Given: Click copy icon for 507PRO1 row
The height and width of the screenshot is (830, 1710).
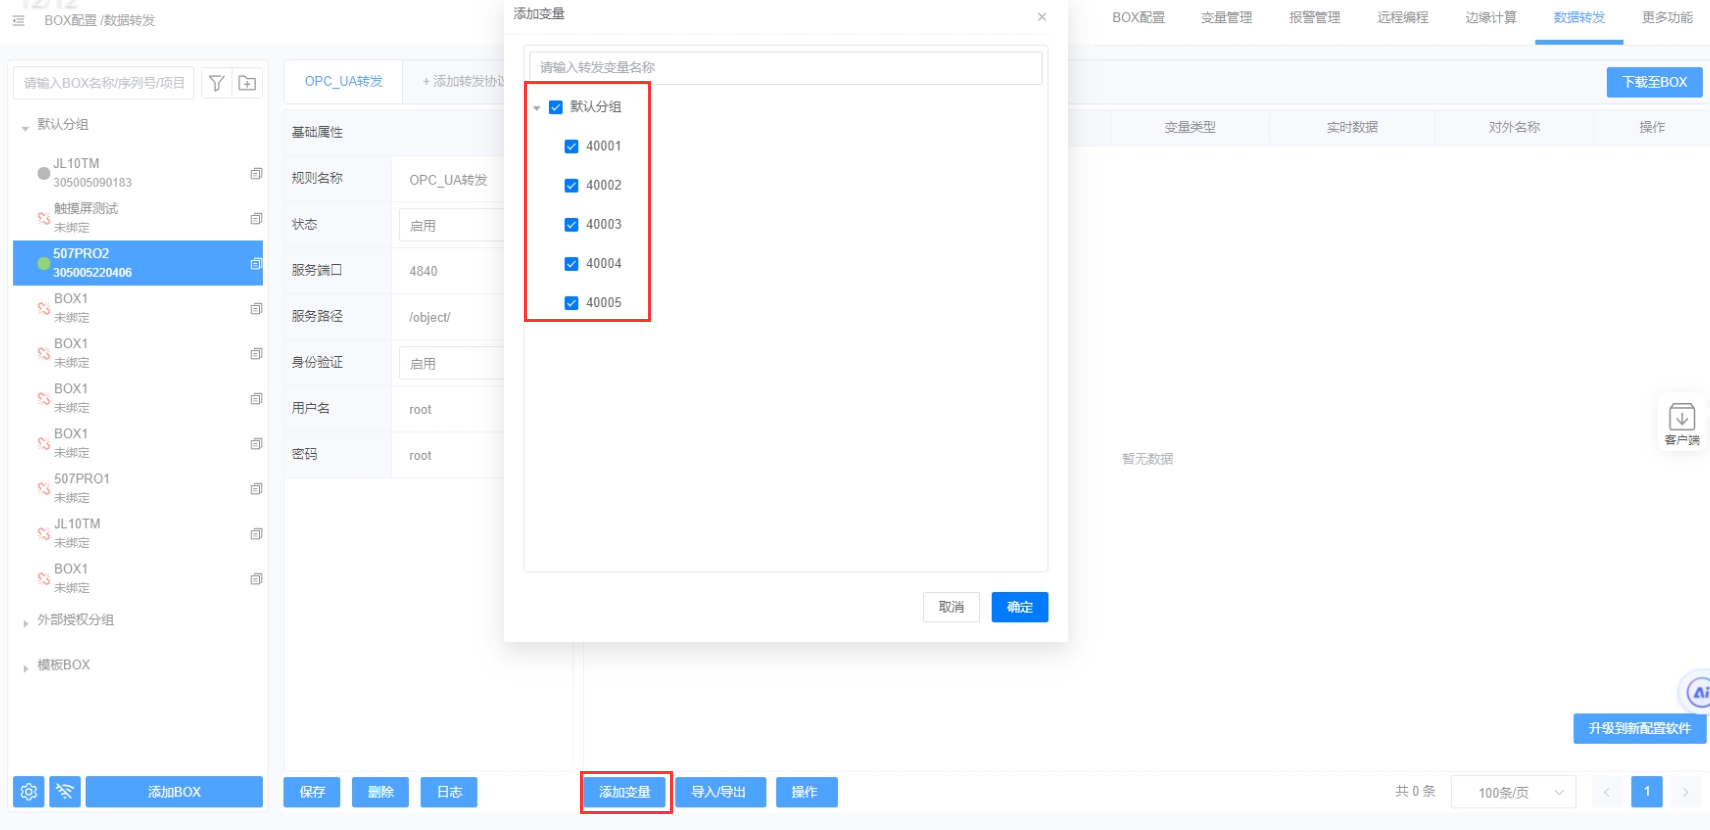Looking at the screenshot, I should 256,489.
